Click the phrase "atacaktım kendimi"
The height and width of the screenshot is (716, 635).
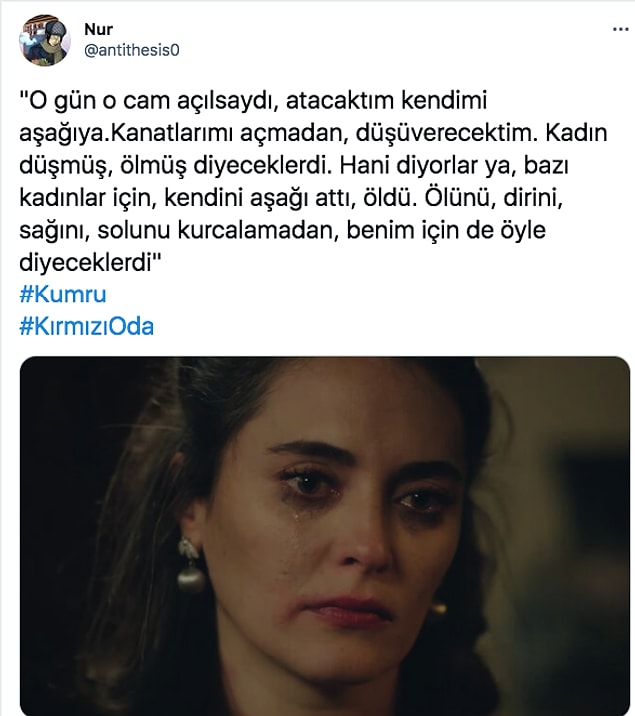(387, 100)
